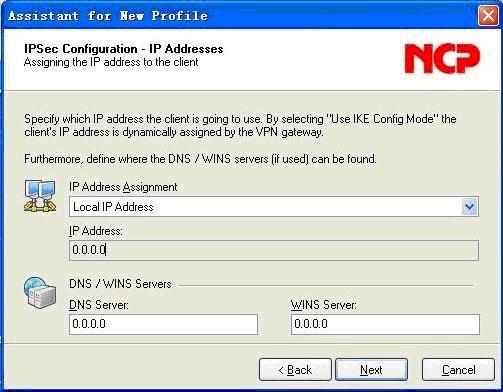
Task: Focus the WINS Server input field
Action: pos(385,324)
